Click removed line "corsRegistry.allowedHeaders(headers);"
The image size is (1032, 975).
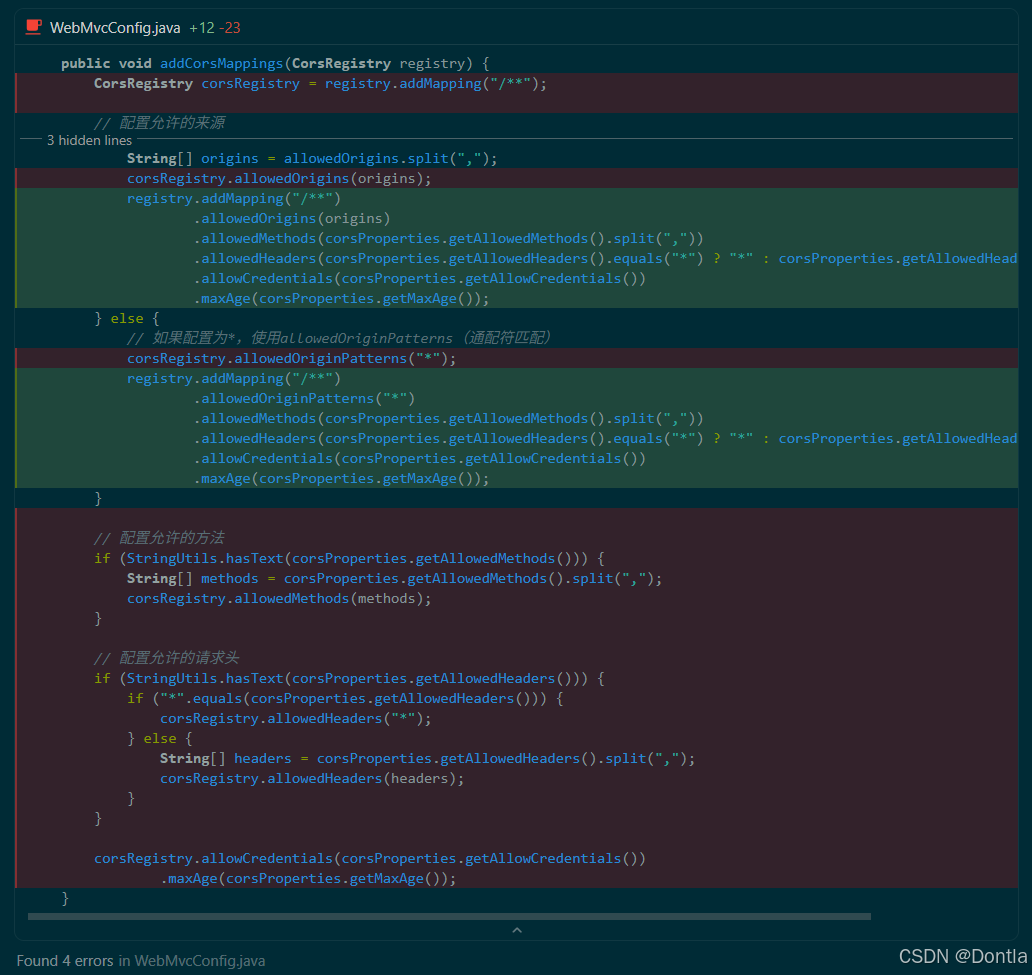pyautogui.click(x=312, y=778)
